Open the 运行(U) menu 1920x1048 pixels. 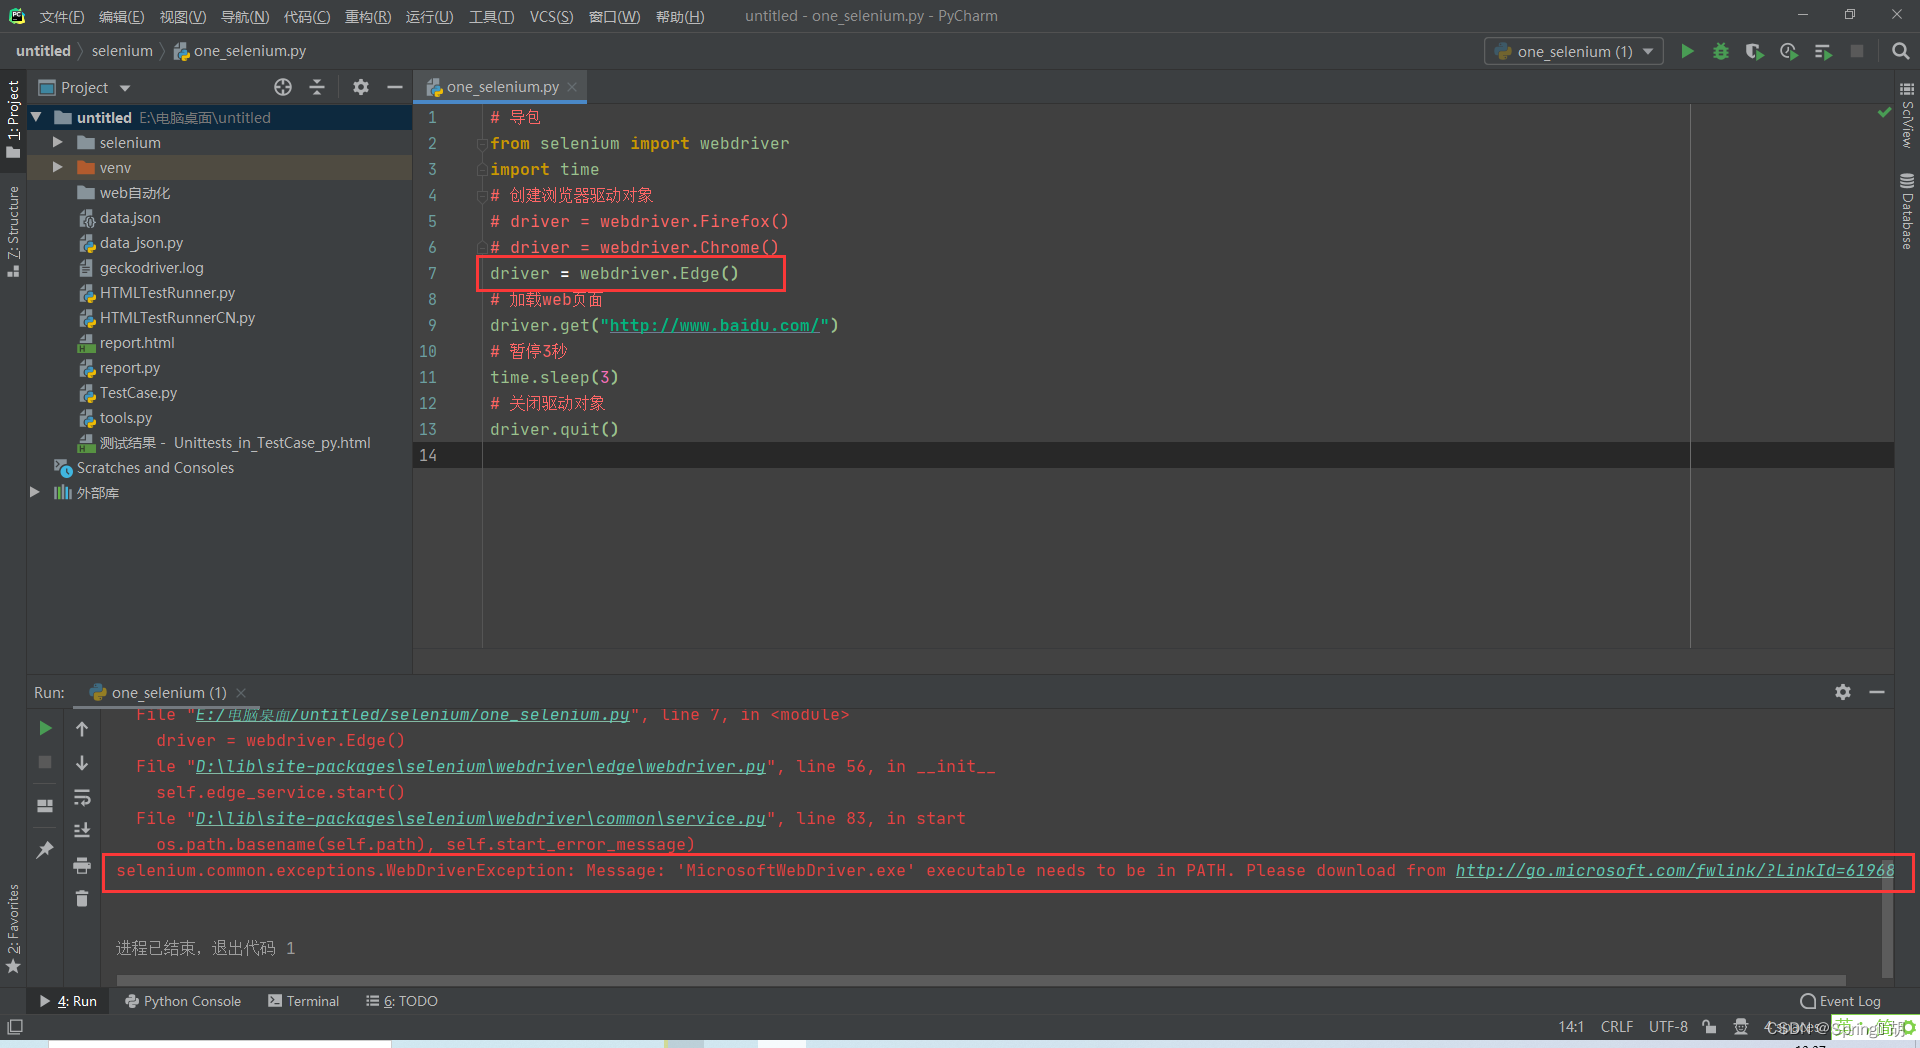(x=429, y=16)
